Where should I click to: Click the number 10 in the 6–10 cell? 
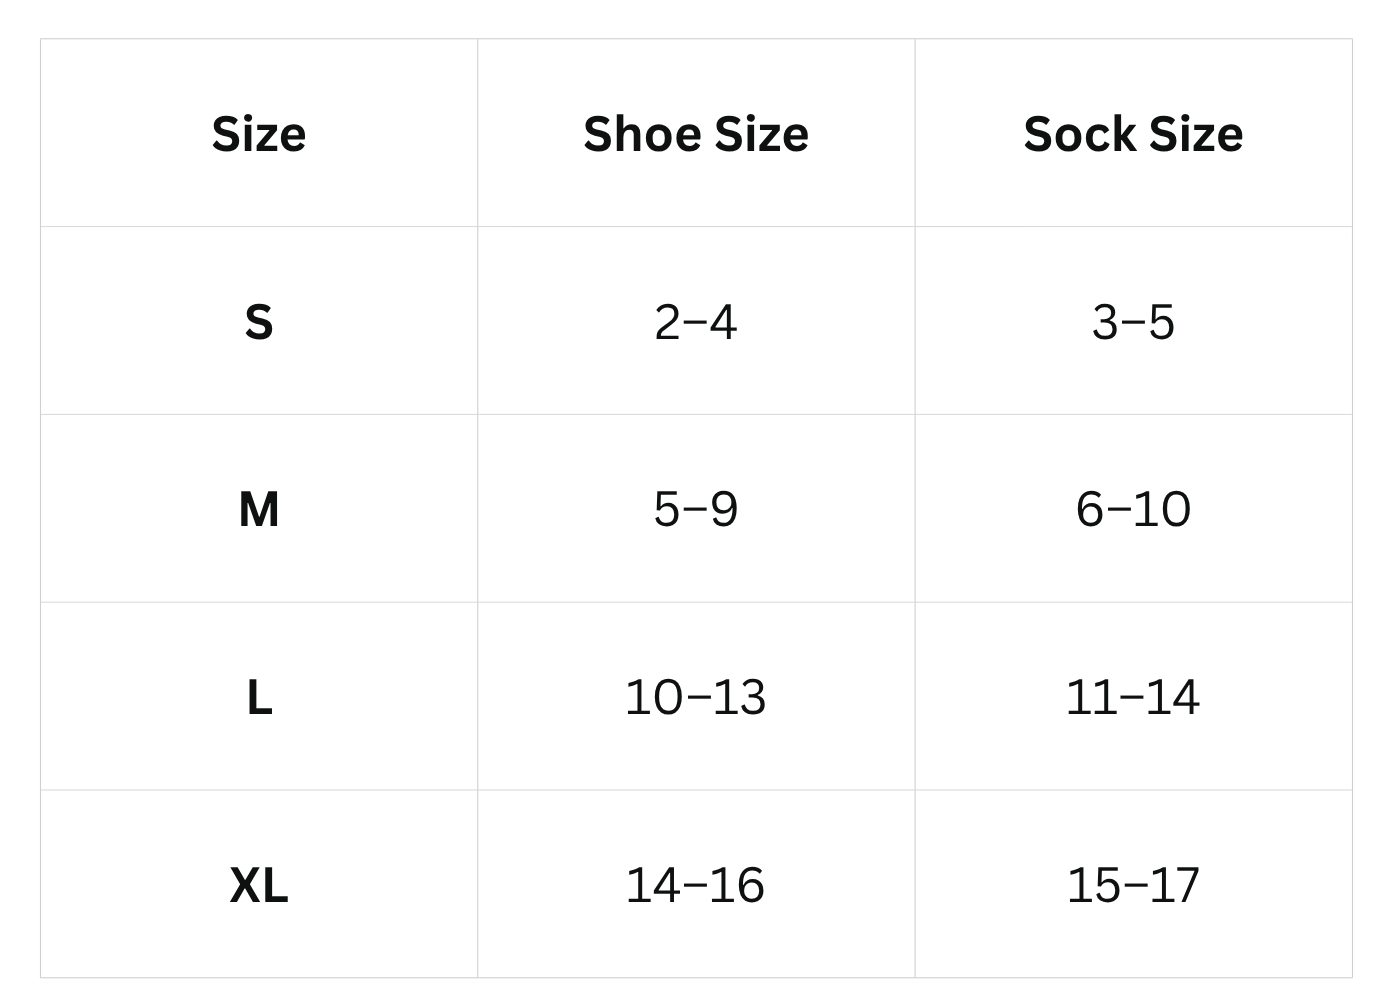(x=1162, y=509)
